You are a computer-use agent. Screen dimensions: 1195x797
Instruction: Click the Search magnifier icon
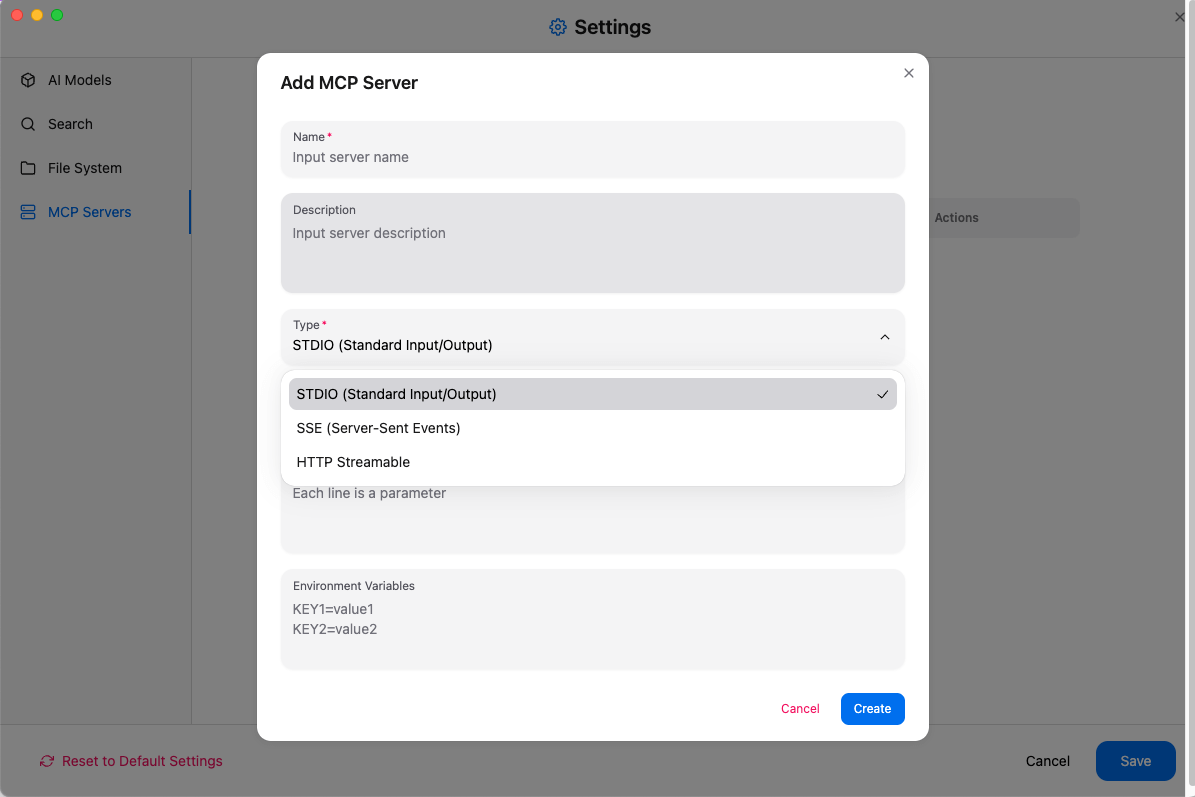27,124
